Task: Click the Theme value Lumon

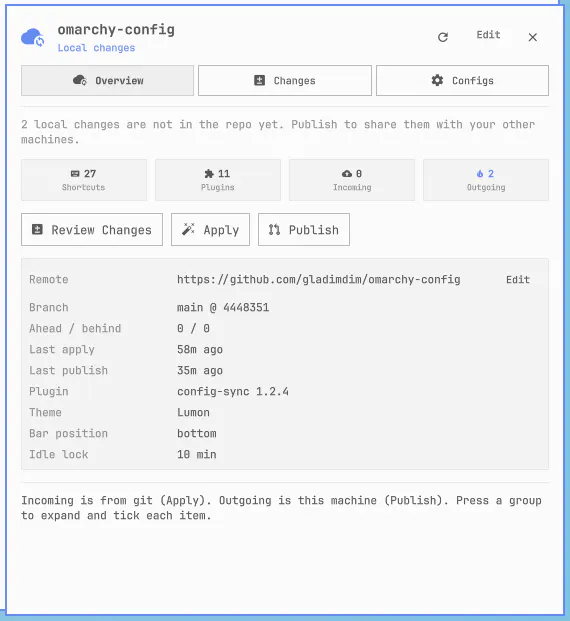Action: coord(193,413)
